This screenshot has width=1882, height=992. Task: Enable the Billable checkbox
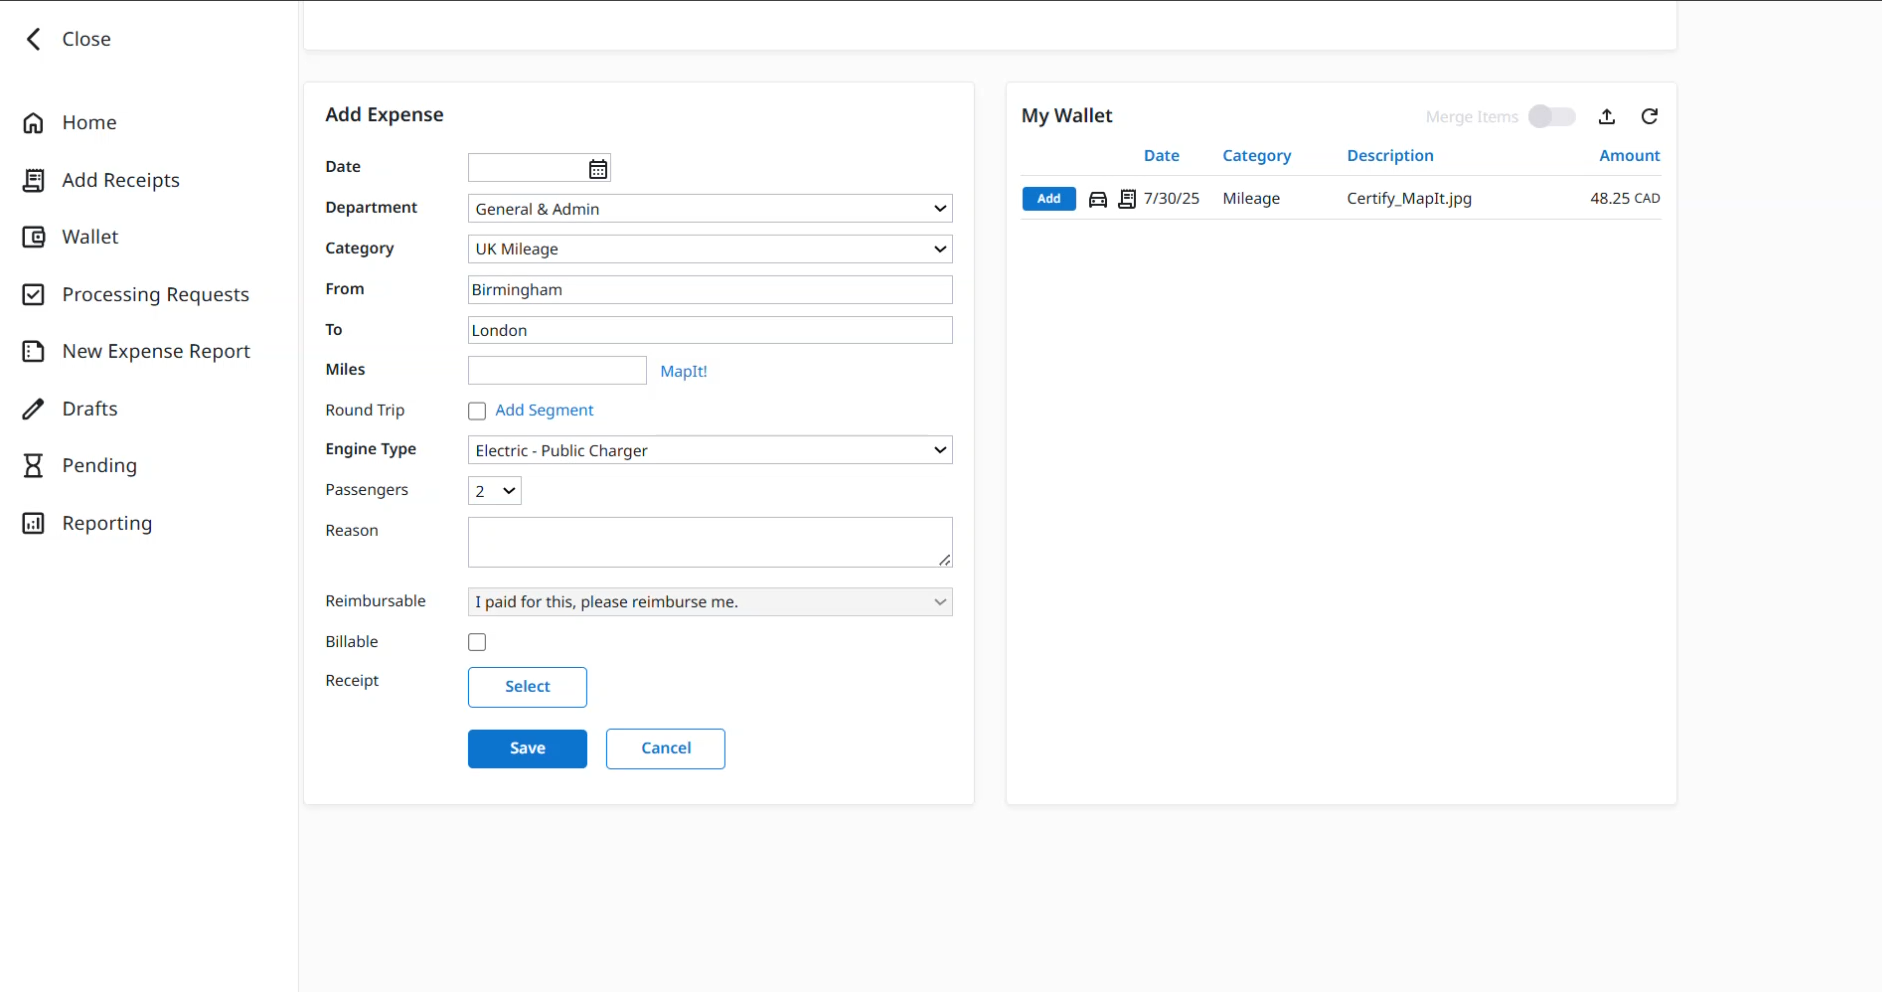click(477, 642)
